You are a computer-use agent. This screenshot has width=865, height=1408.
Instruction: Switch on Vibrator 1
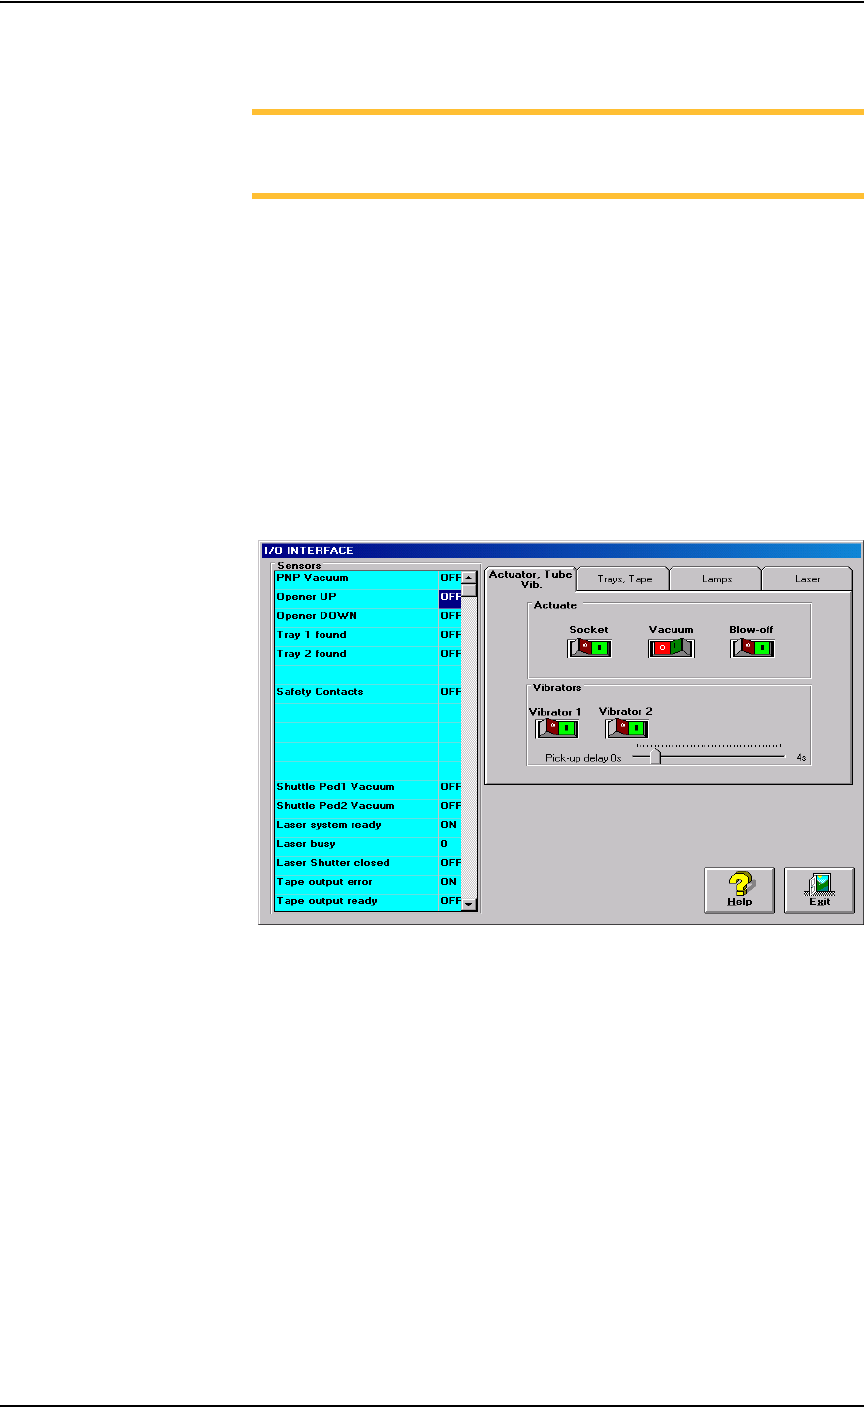pos(557,728)
